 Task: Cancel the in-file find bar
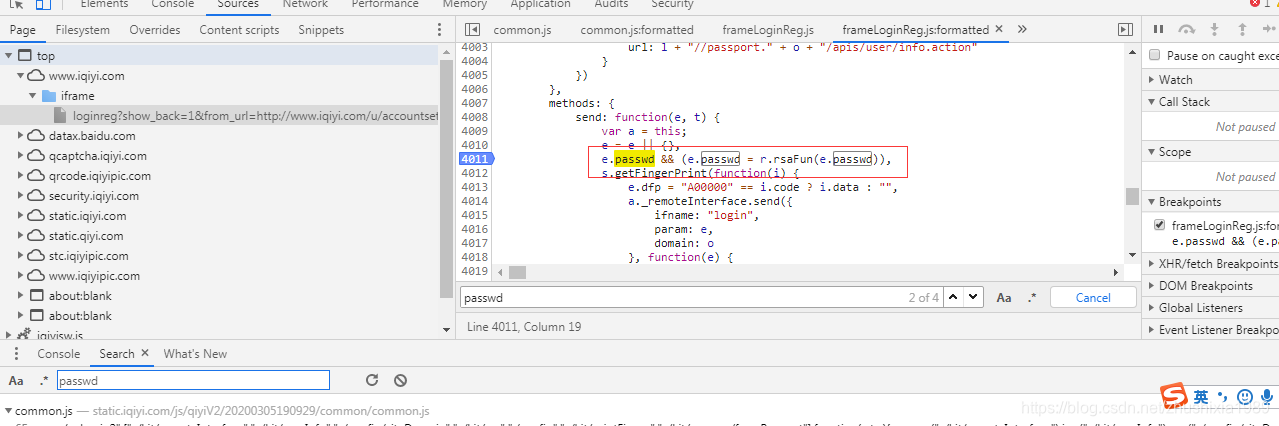[x=1093, y=297]
